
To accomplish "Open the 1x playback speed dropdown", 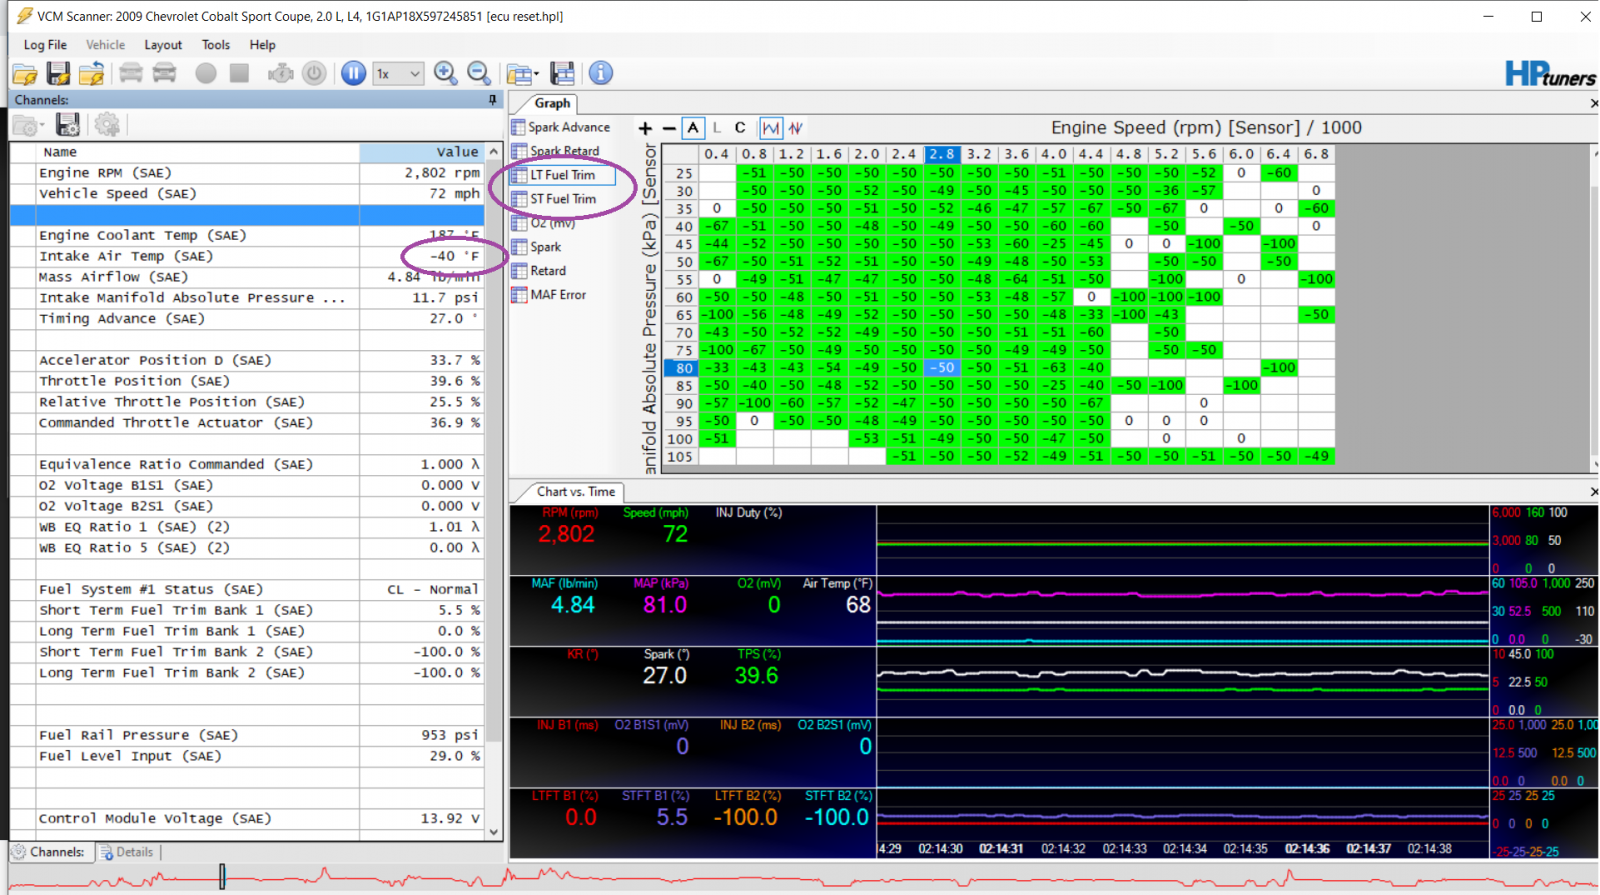I will (398, 73).
